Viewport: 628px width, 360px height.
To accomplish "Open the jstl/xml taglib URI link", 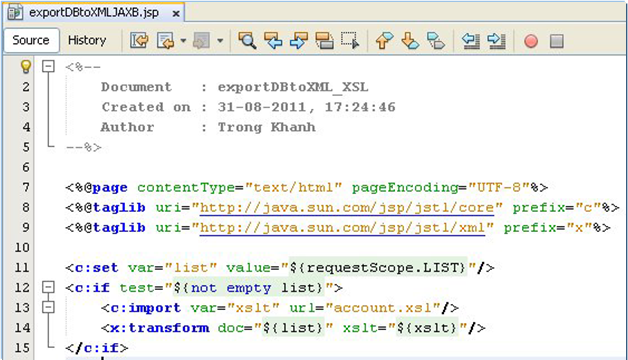I will (x=342, y=228).
